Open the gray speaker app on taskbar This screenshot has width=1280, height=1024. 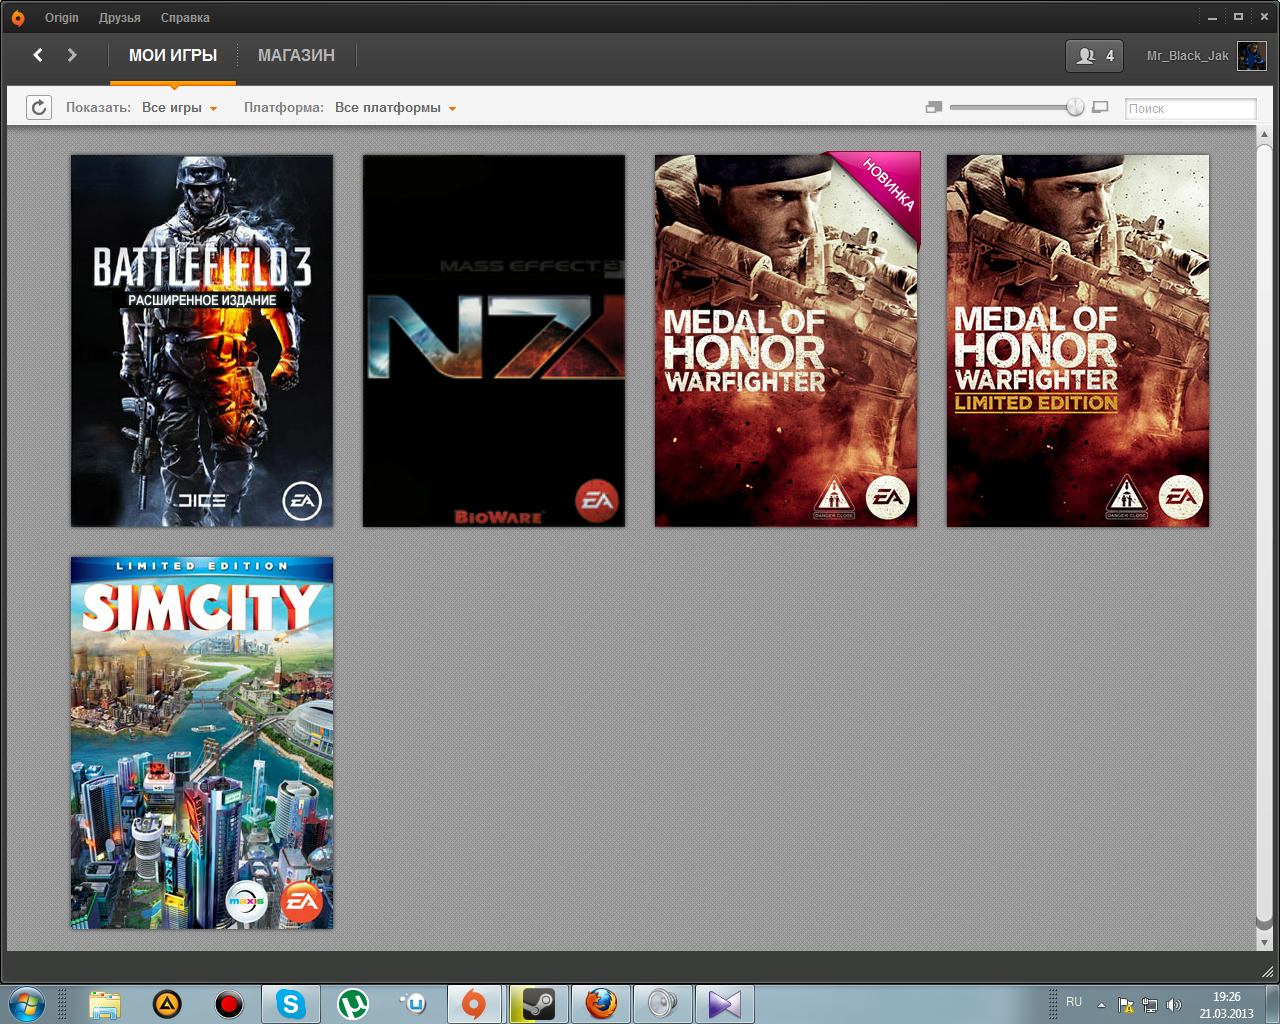click(662, 1004)
